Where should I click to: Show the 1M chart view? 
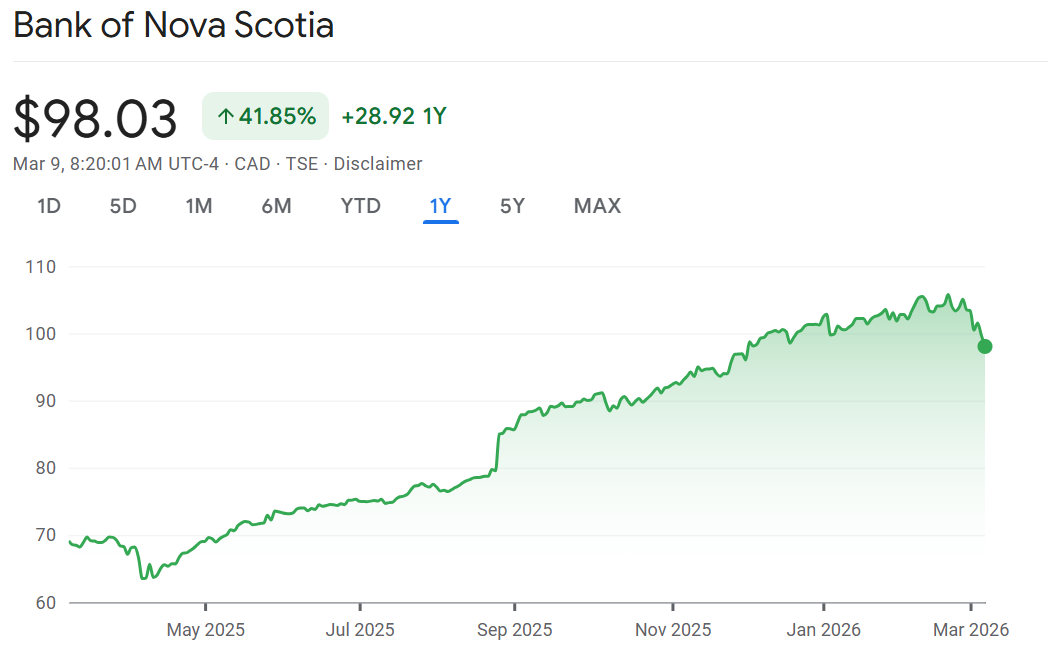(x=199, y=206)
